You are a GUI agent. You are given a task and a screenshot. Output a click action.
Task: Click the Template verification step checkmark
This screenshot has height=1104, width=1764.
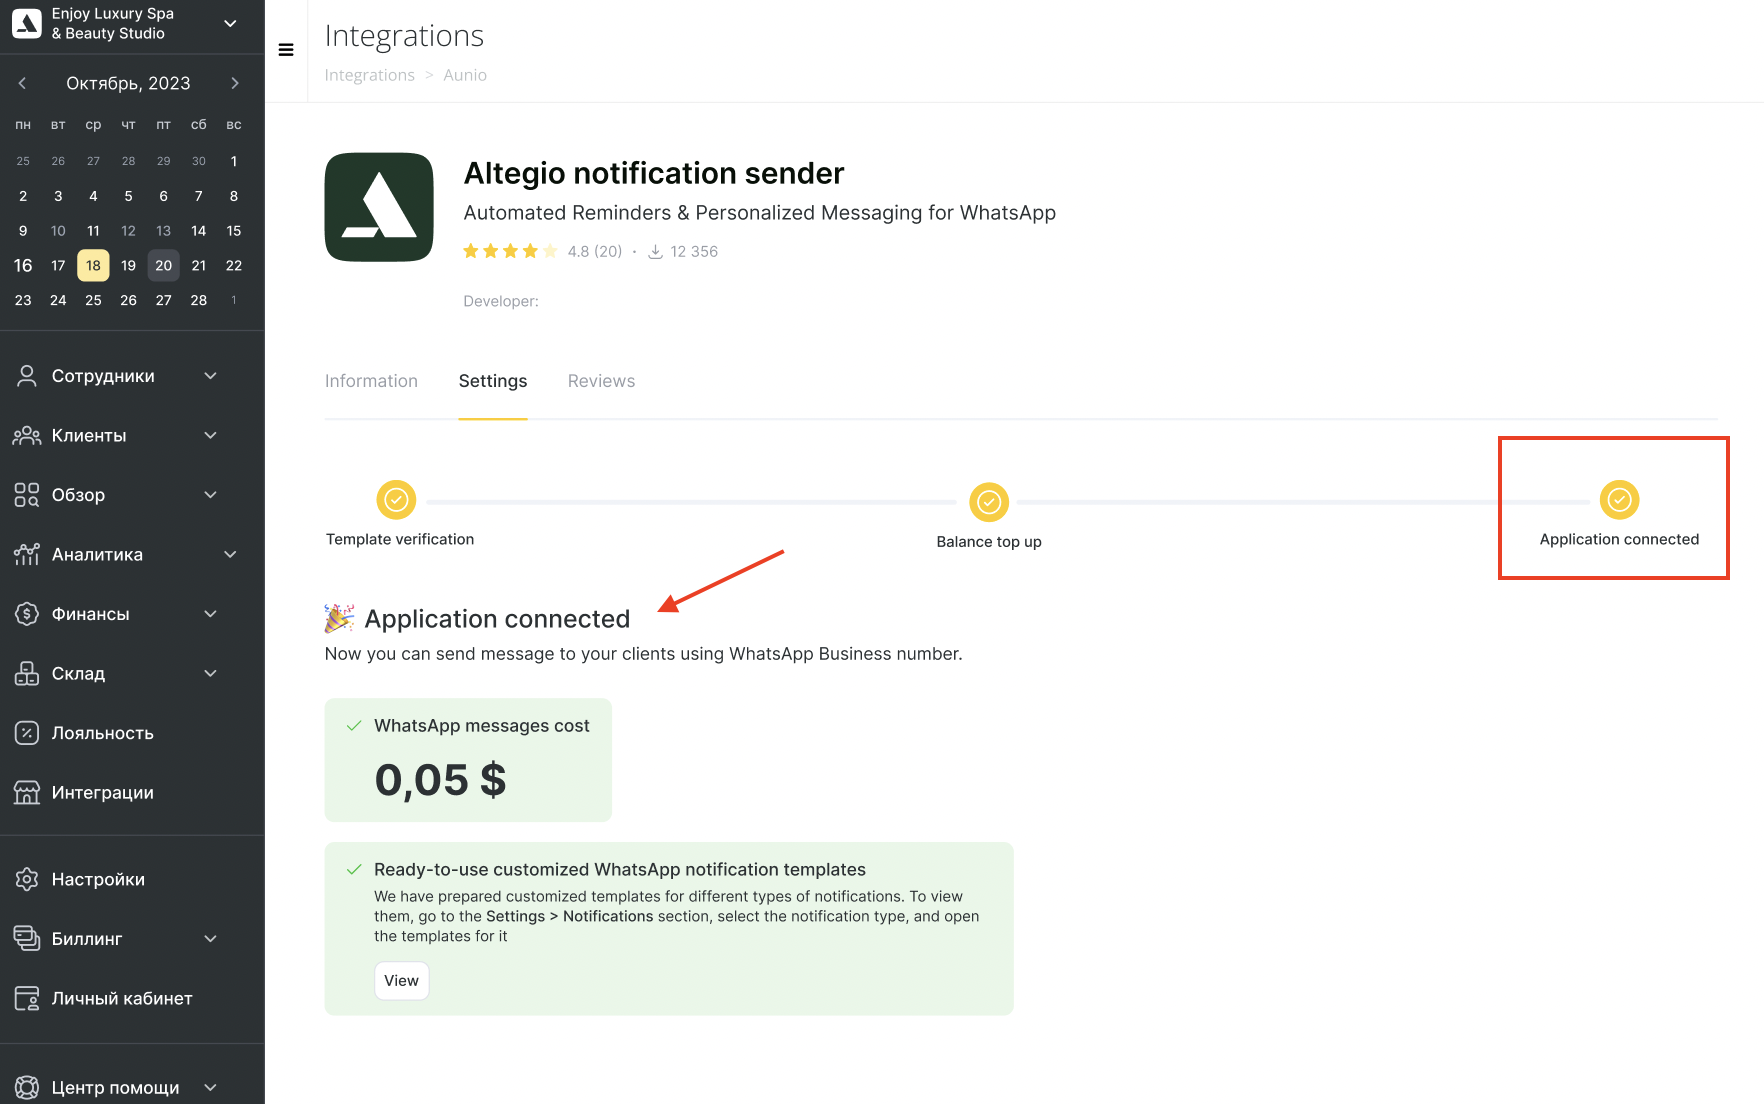tap(396, 500)
